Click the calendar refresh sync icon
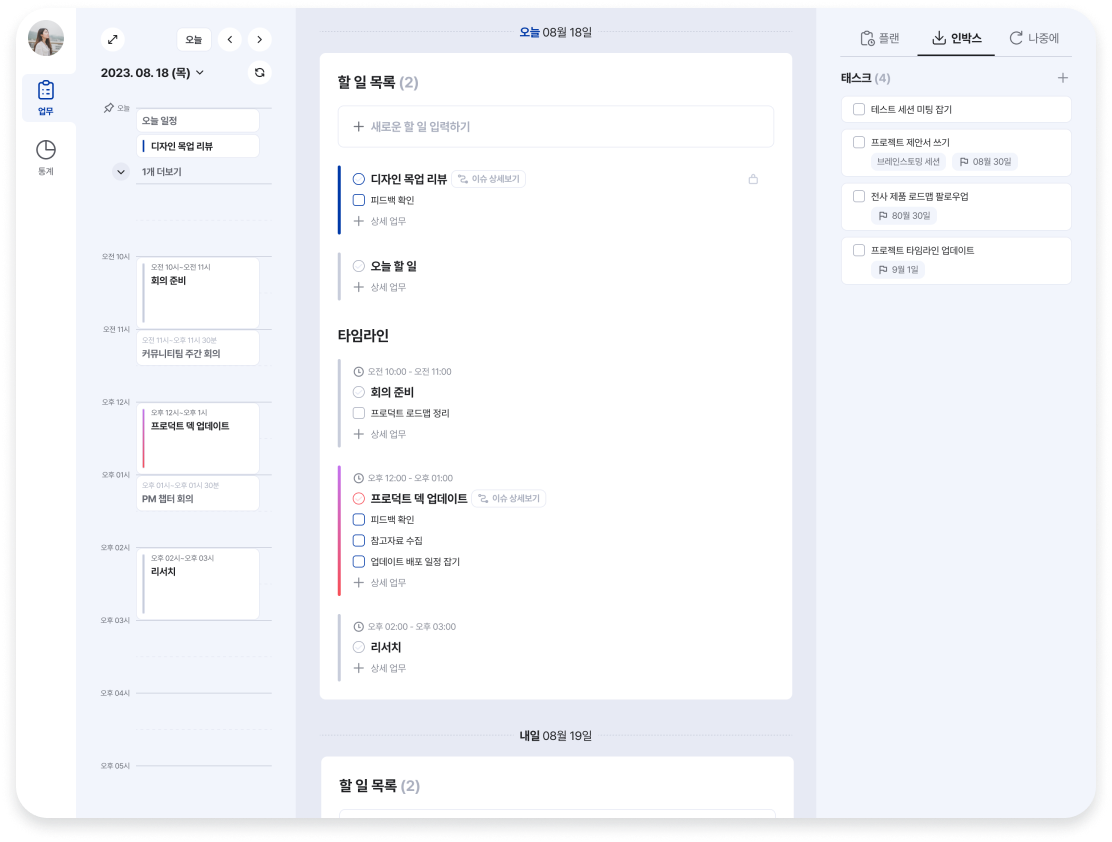 (260, 73)
